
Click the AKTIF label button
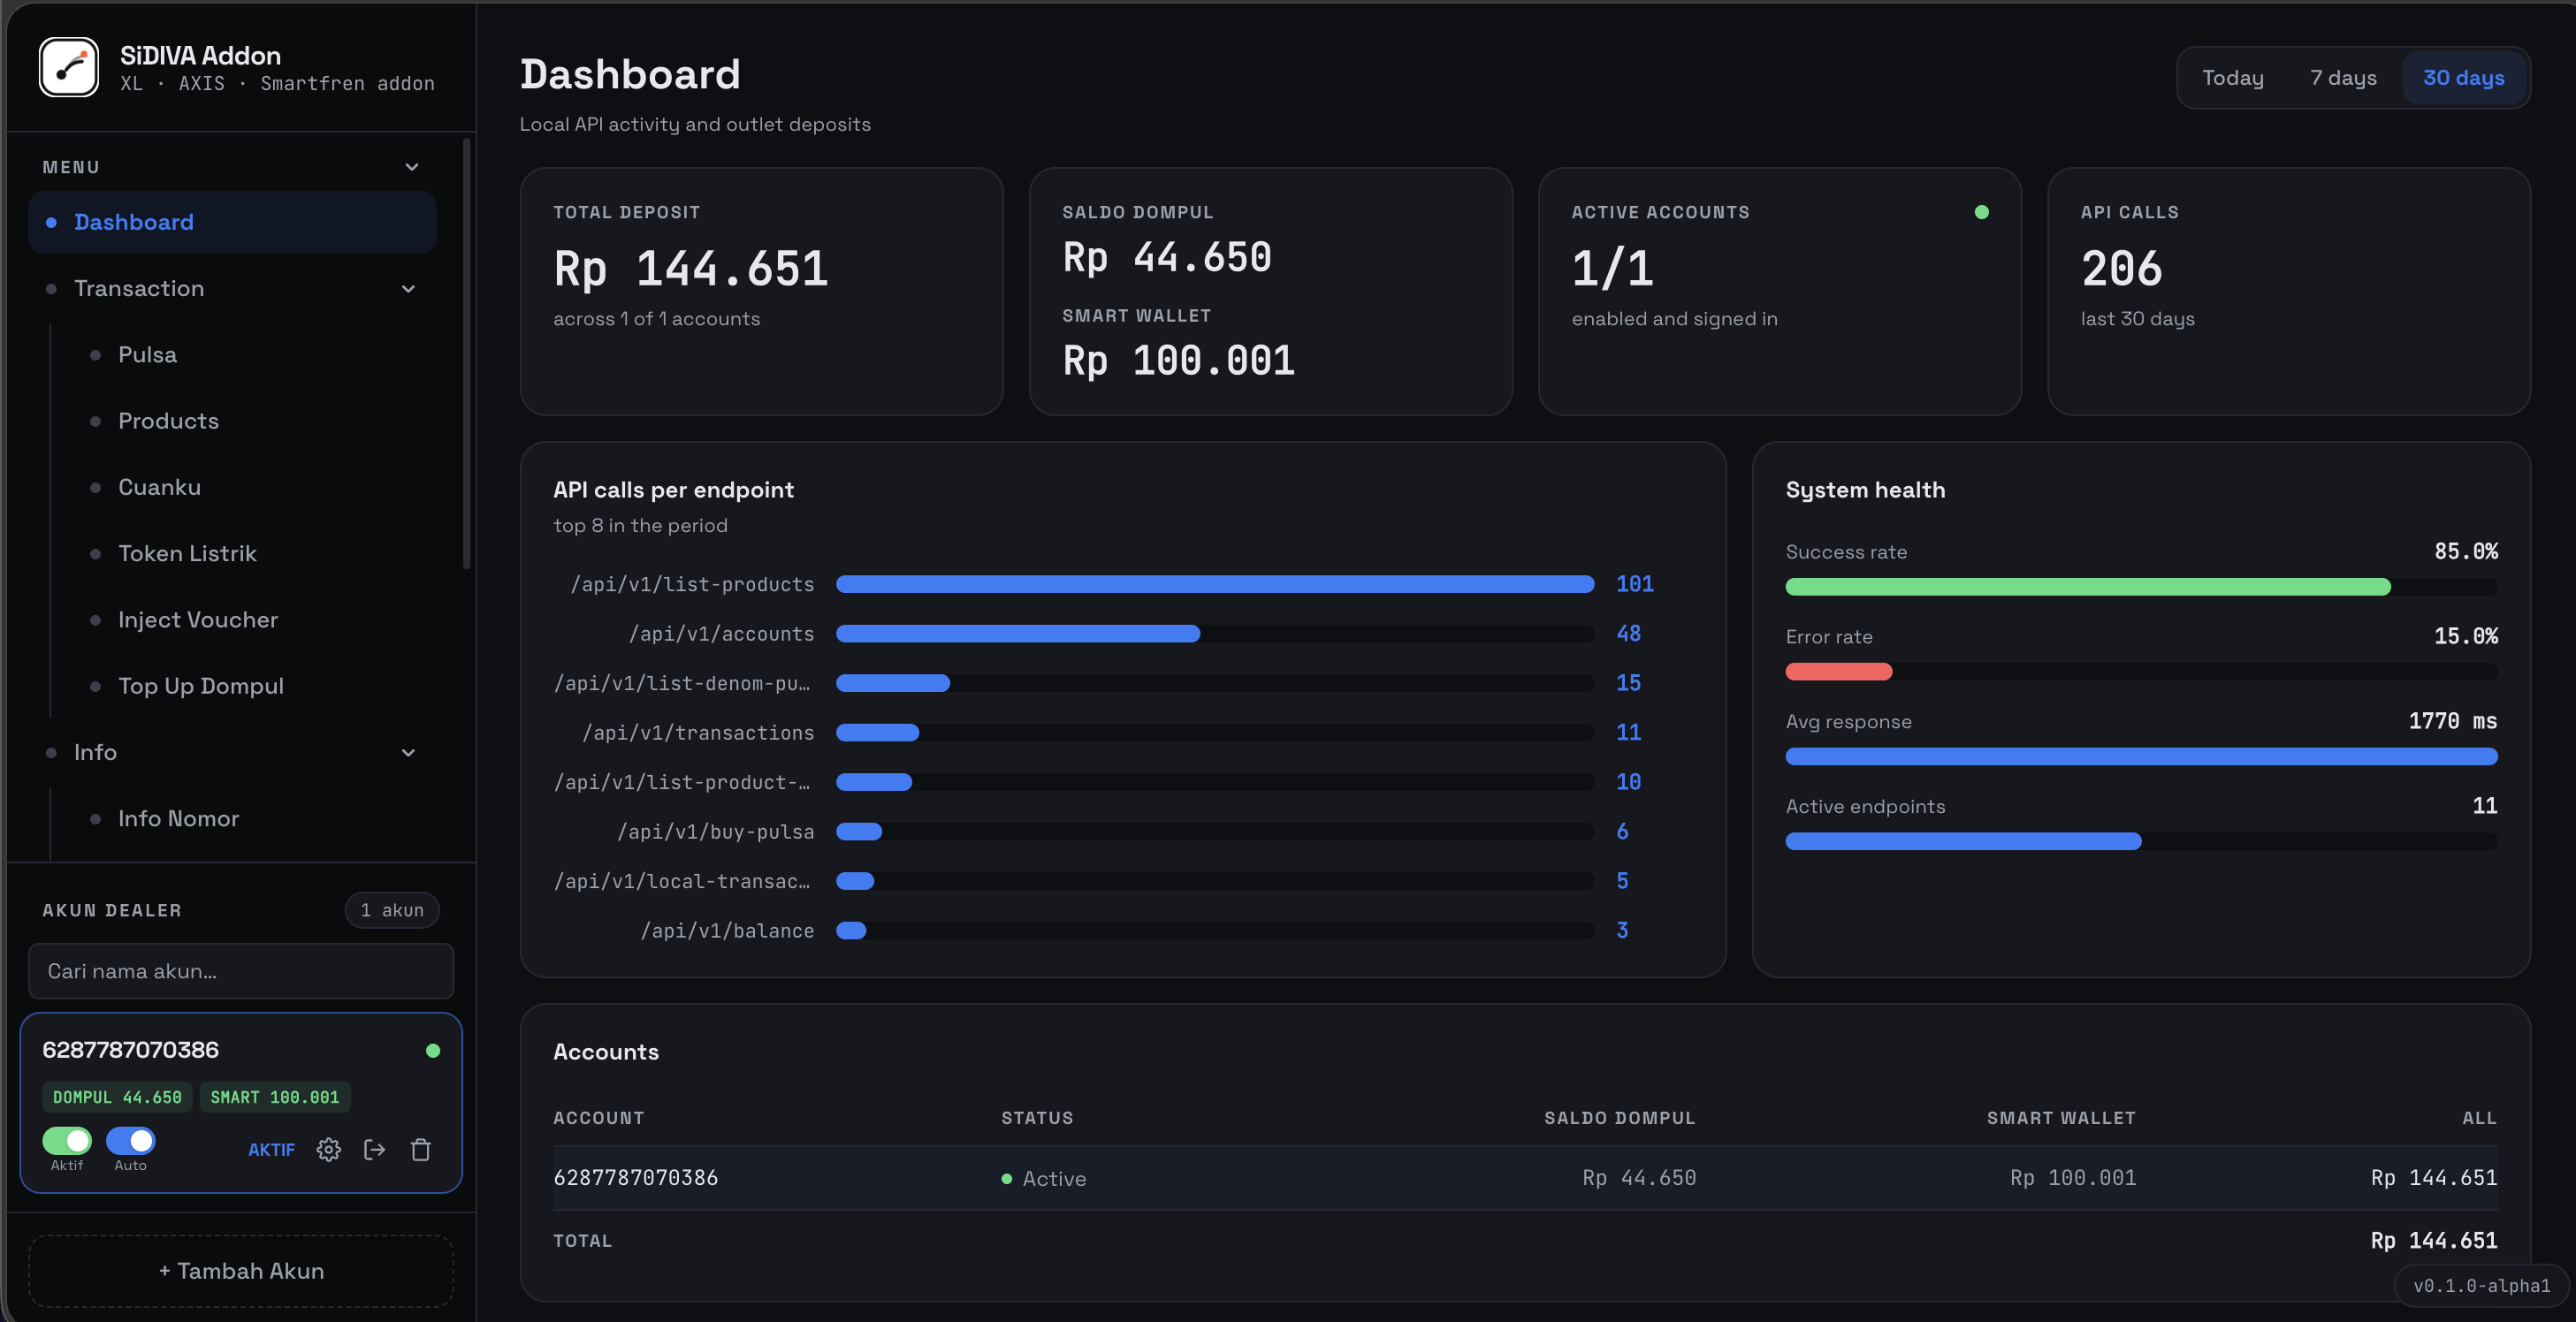tap(271, 1150)
